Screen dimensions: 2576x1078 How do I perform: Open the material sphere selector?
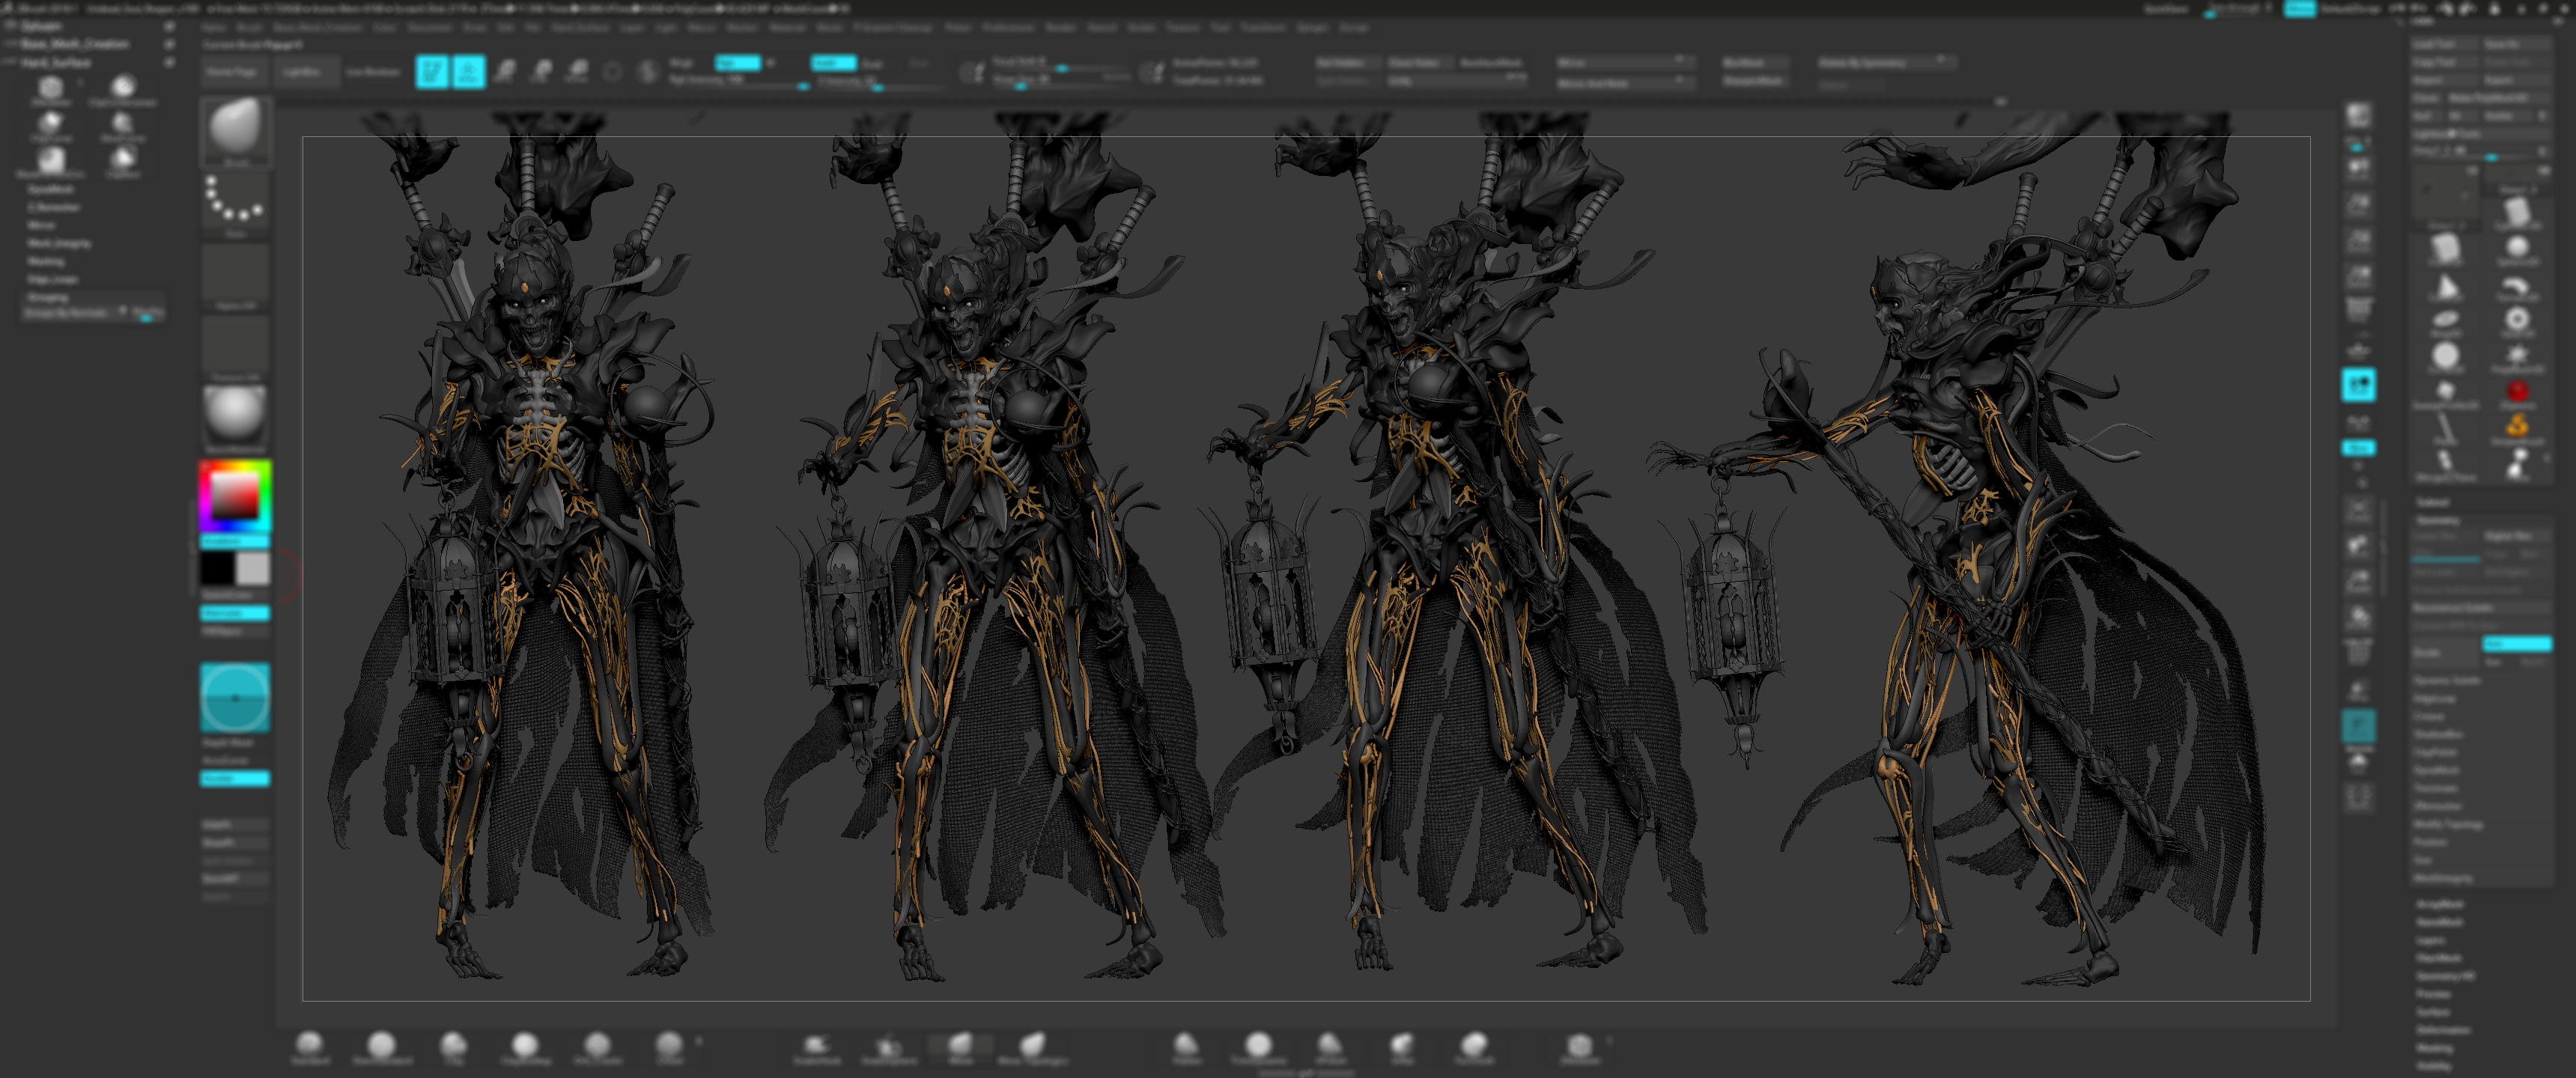point(236,416)
